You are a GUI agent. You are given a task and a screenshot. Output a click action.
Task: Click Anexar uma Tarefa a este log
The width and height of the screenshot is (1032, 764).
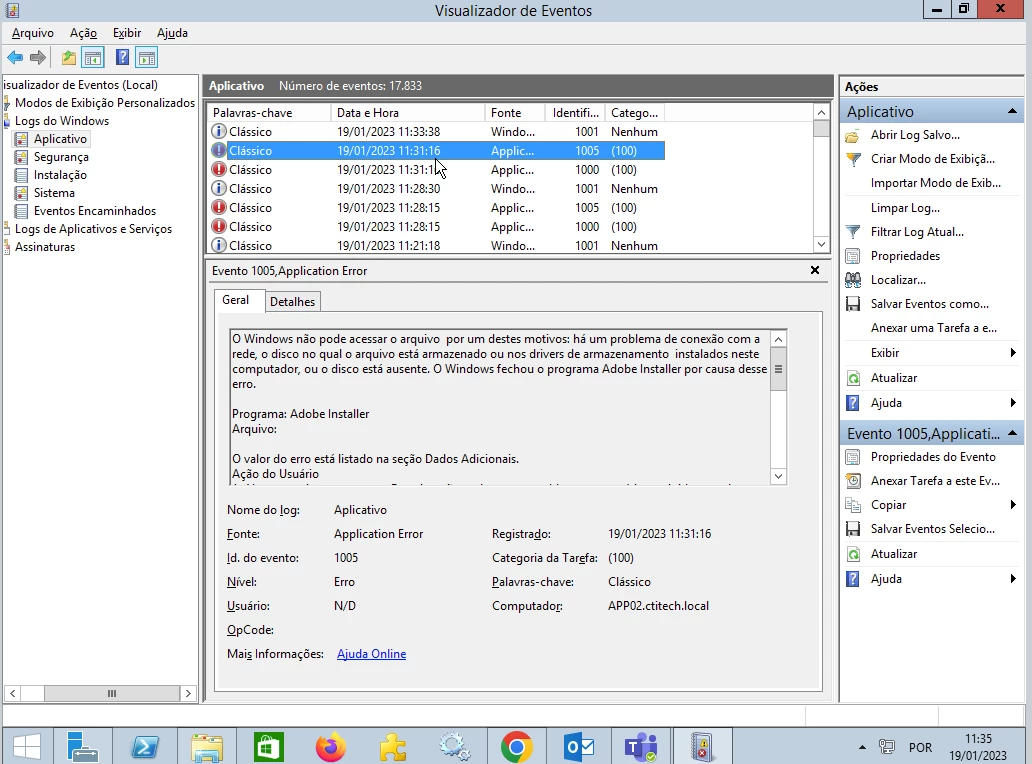[933, 328]
